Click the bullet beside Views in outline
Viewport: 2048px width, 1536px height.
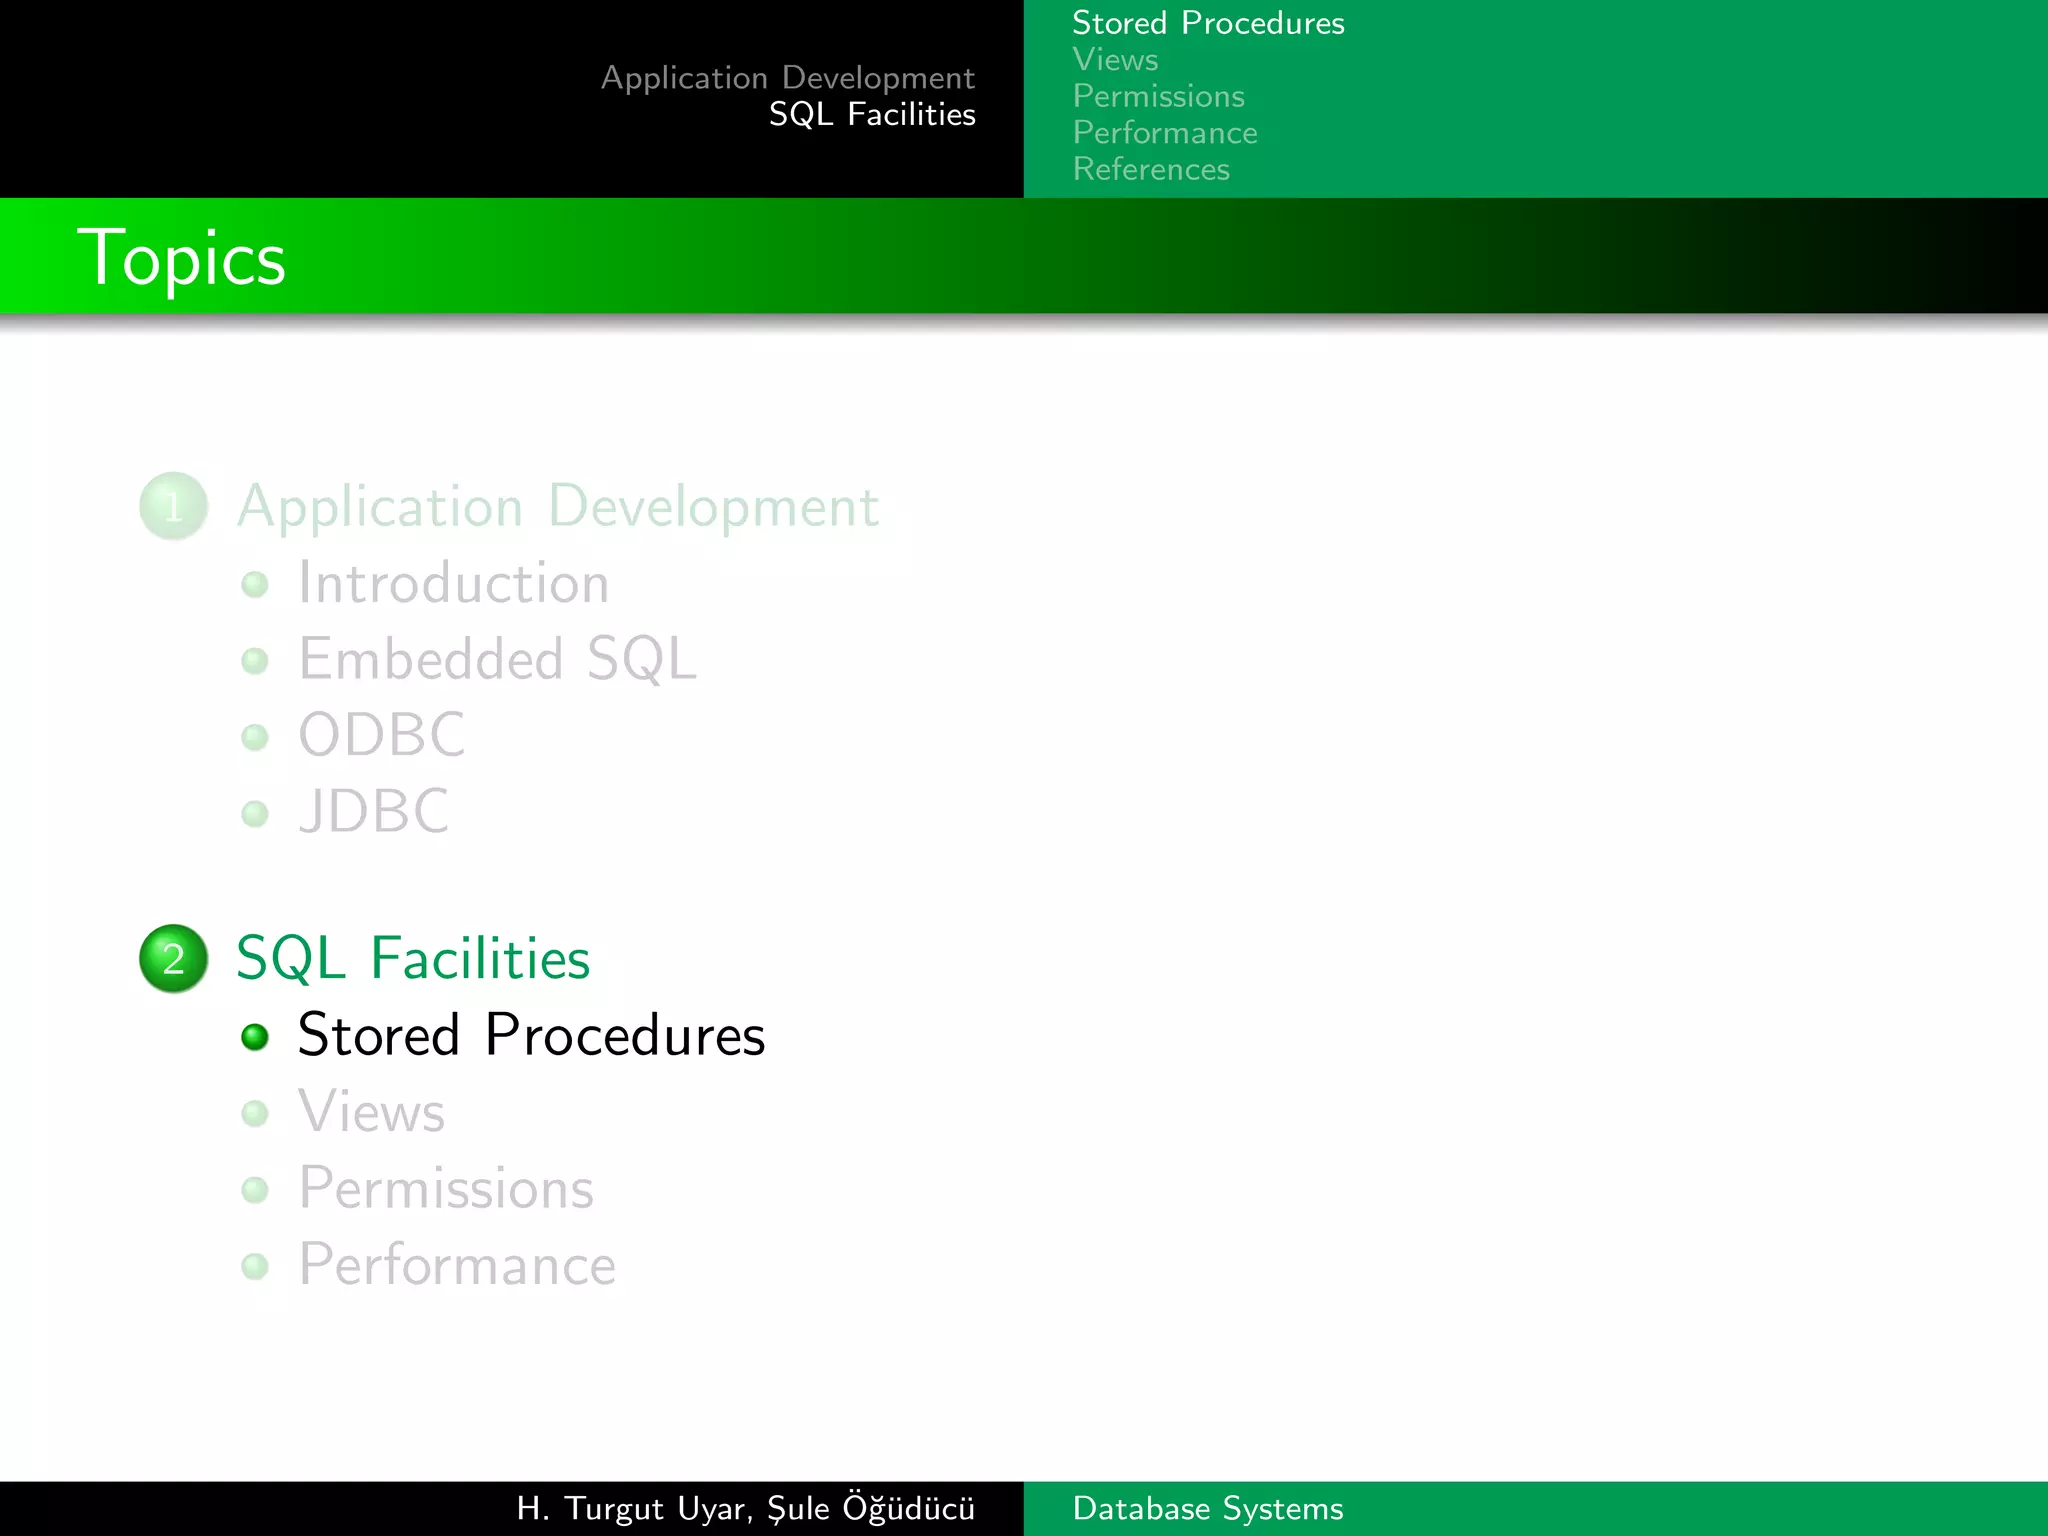tap(255, 1113)
